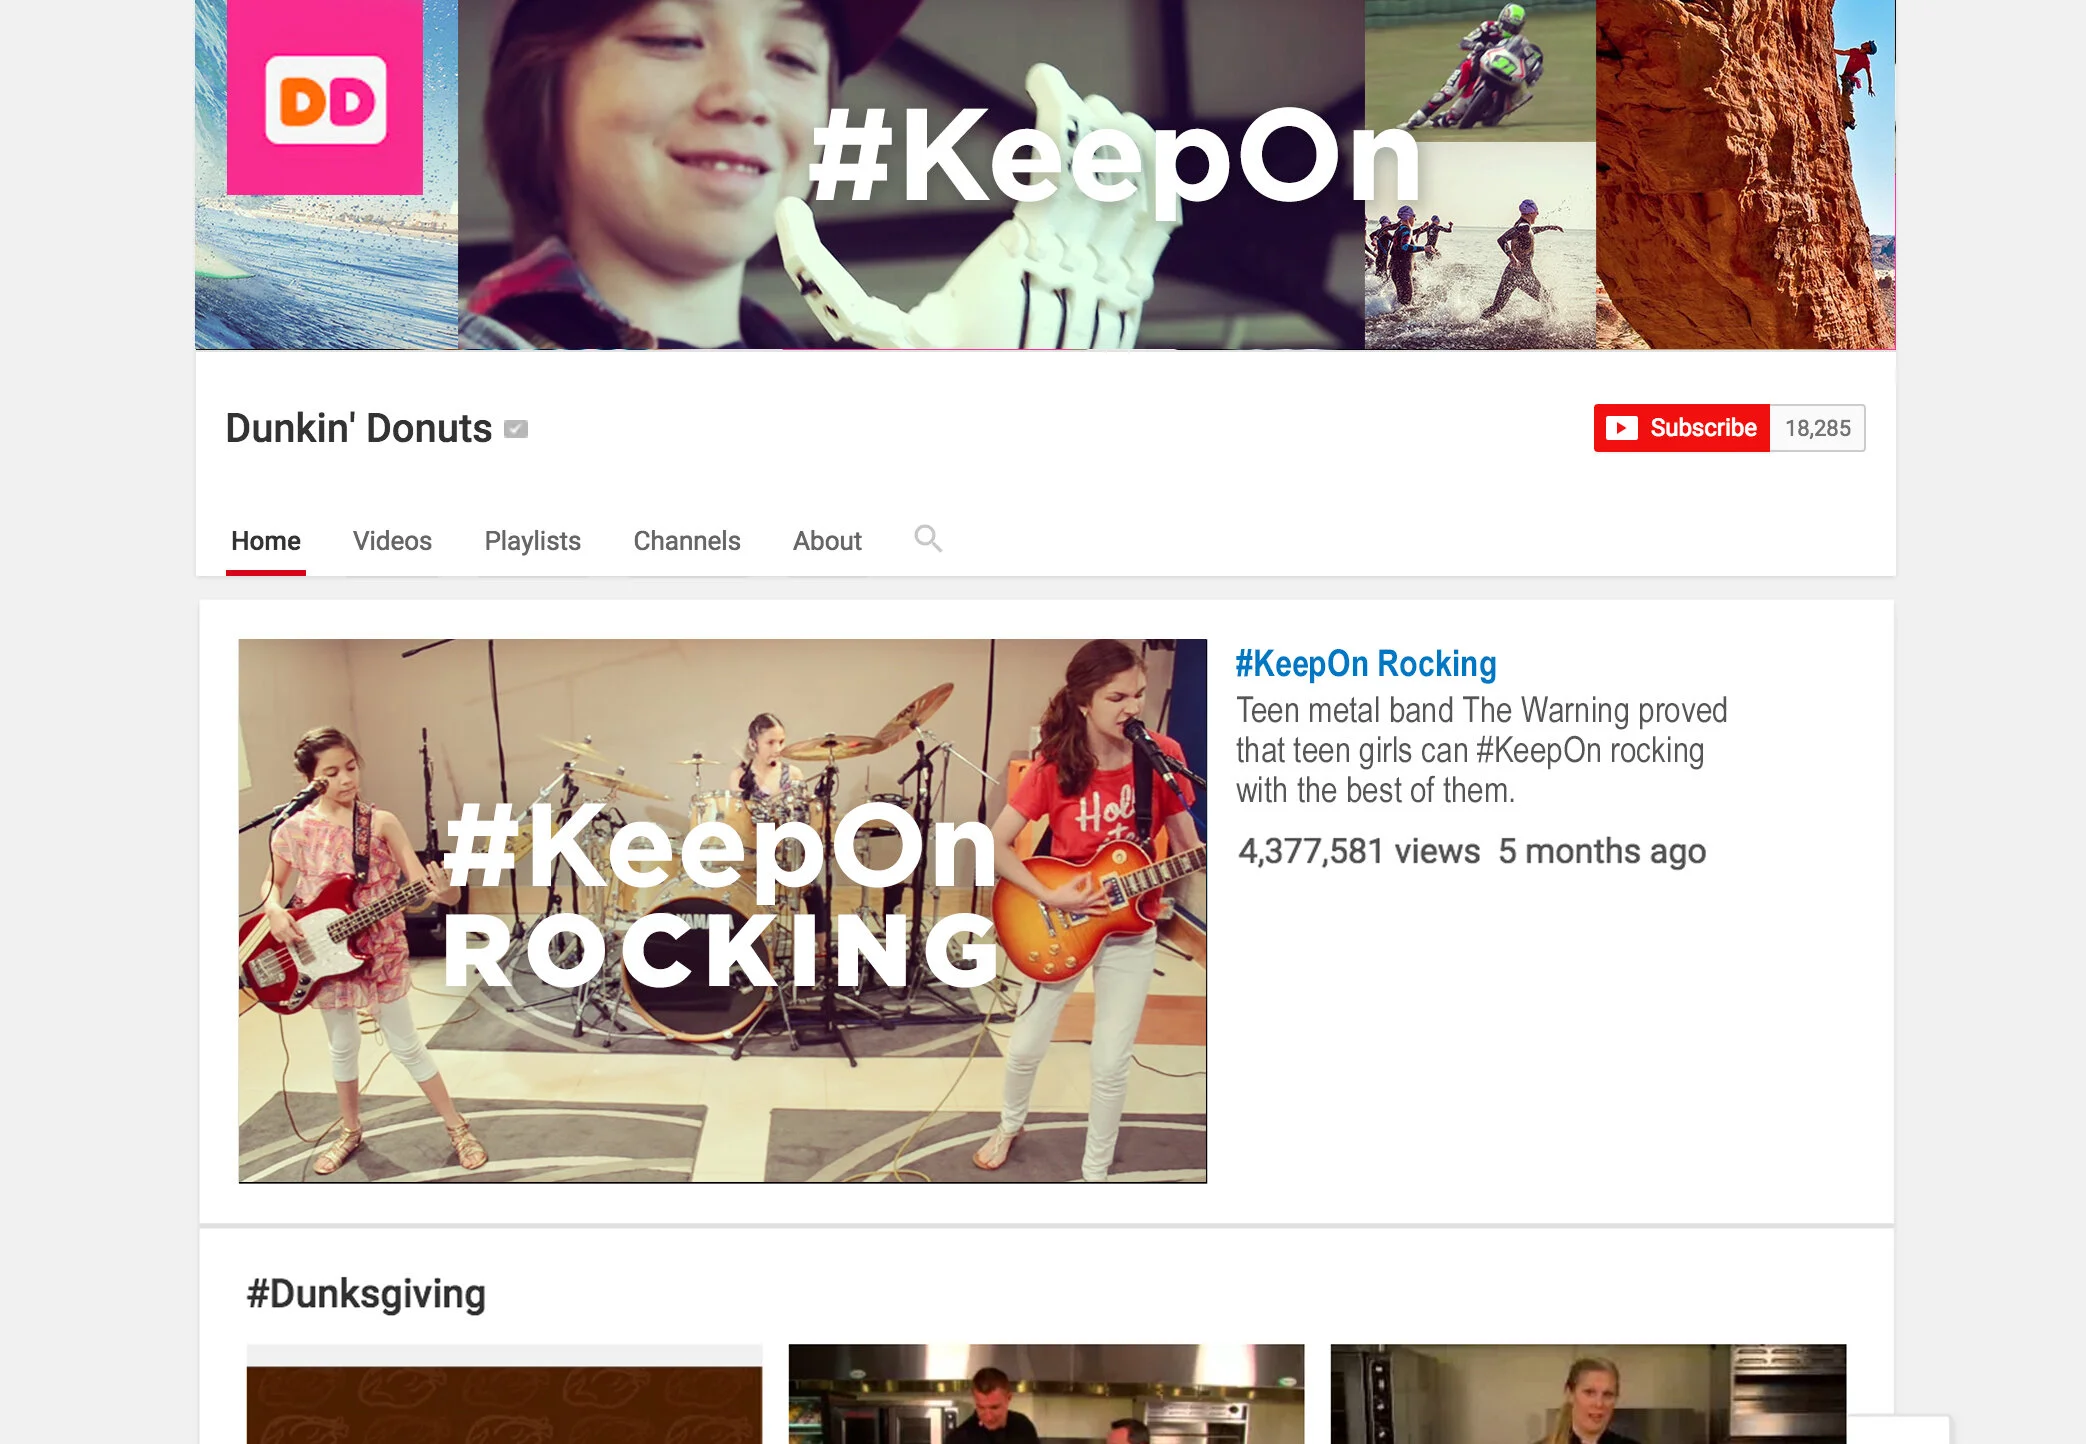Open the #Dunksgiving section heading
The image size is (2086, 1444).
pyautogui.click(x=366, y=1293)
